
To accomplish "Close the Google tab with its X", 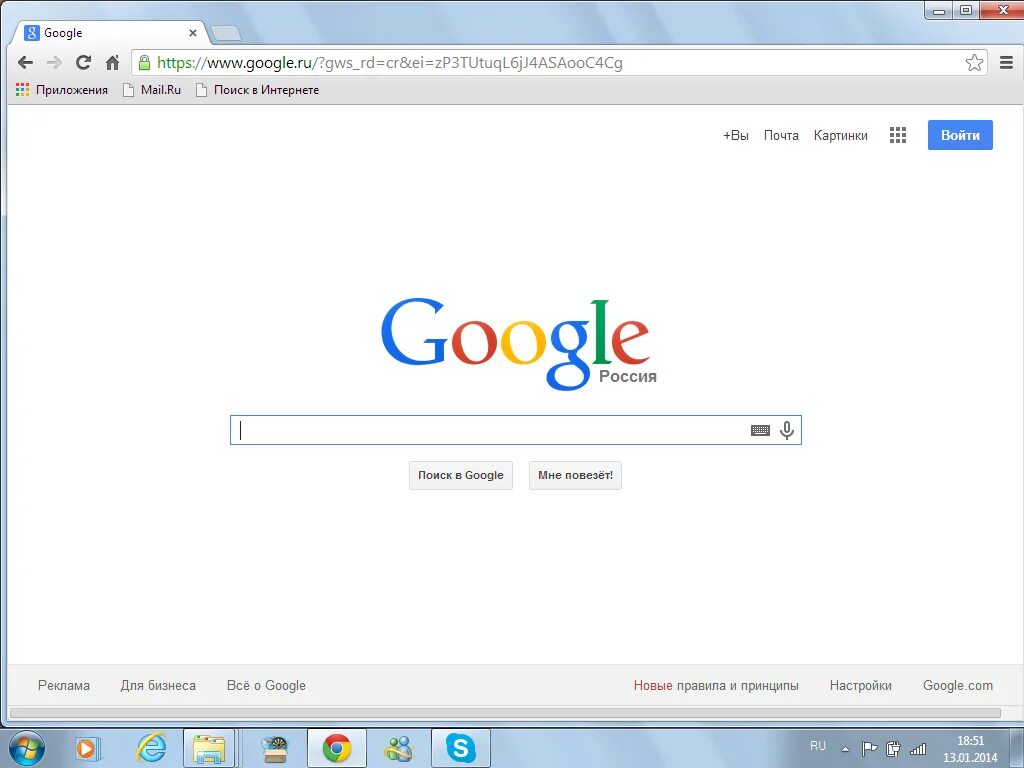I will tap(193, 33).
